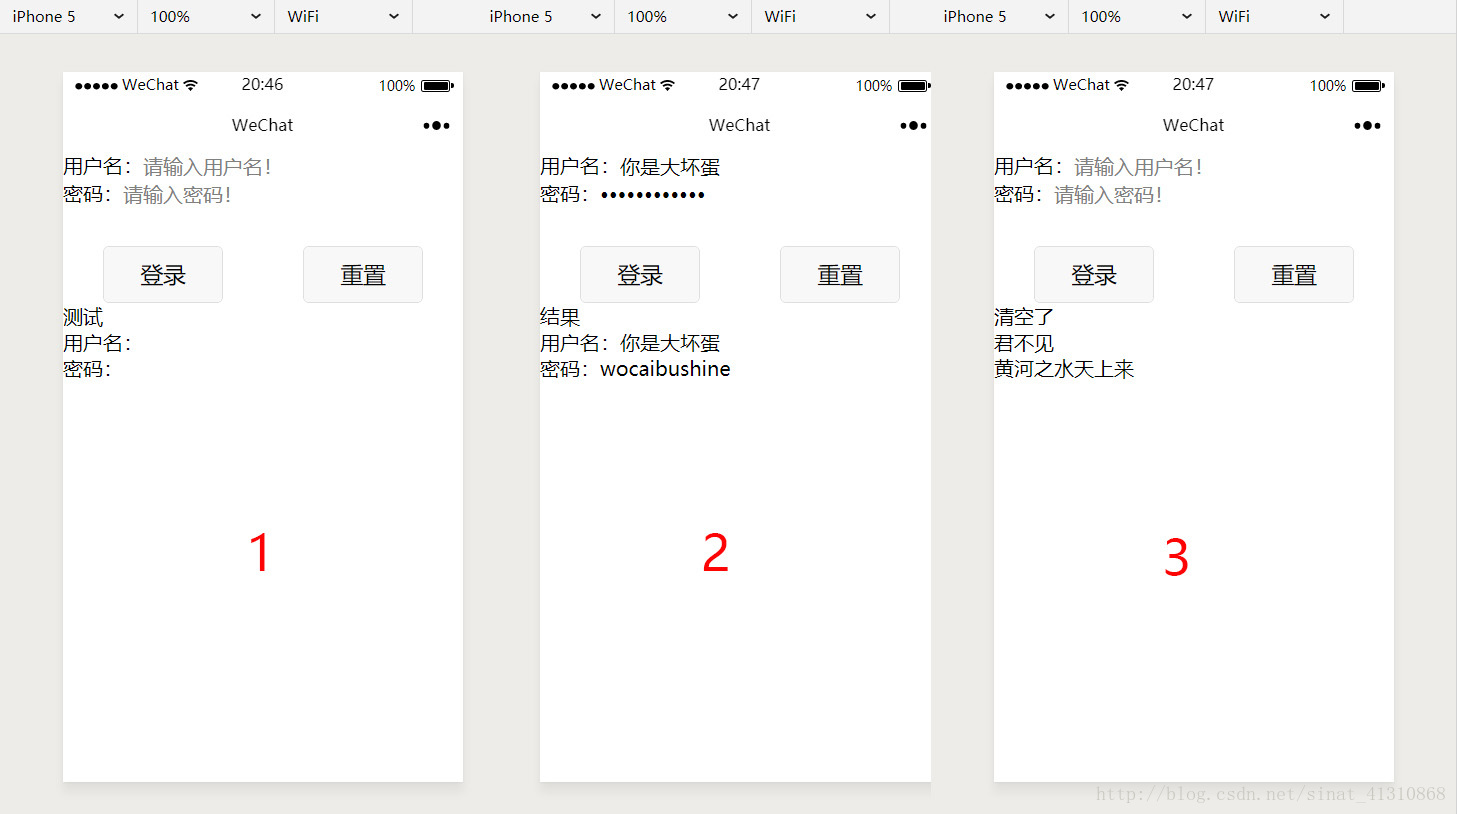Open the WiFi network dropdown in the first simulator
1457x814 pixels.
pos(343,16)
